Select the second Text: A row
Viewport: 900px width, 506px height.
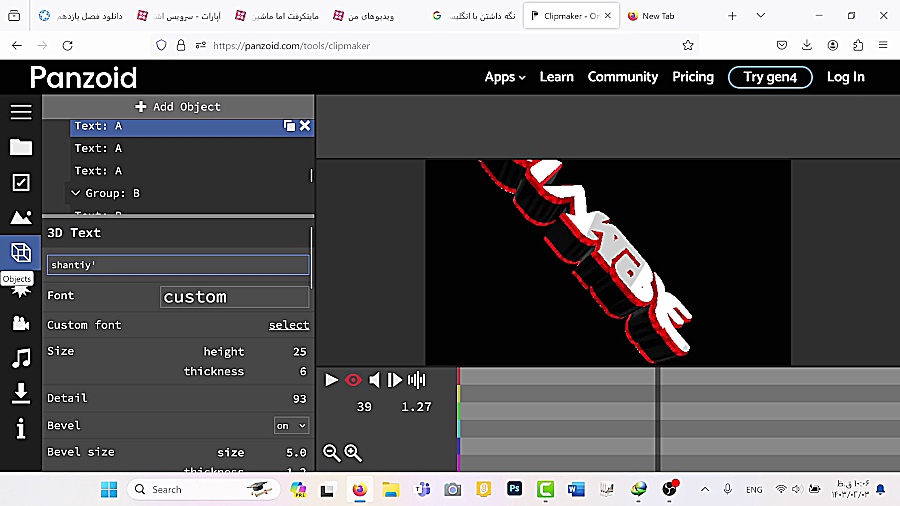click(192, 148)
